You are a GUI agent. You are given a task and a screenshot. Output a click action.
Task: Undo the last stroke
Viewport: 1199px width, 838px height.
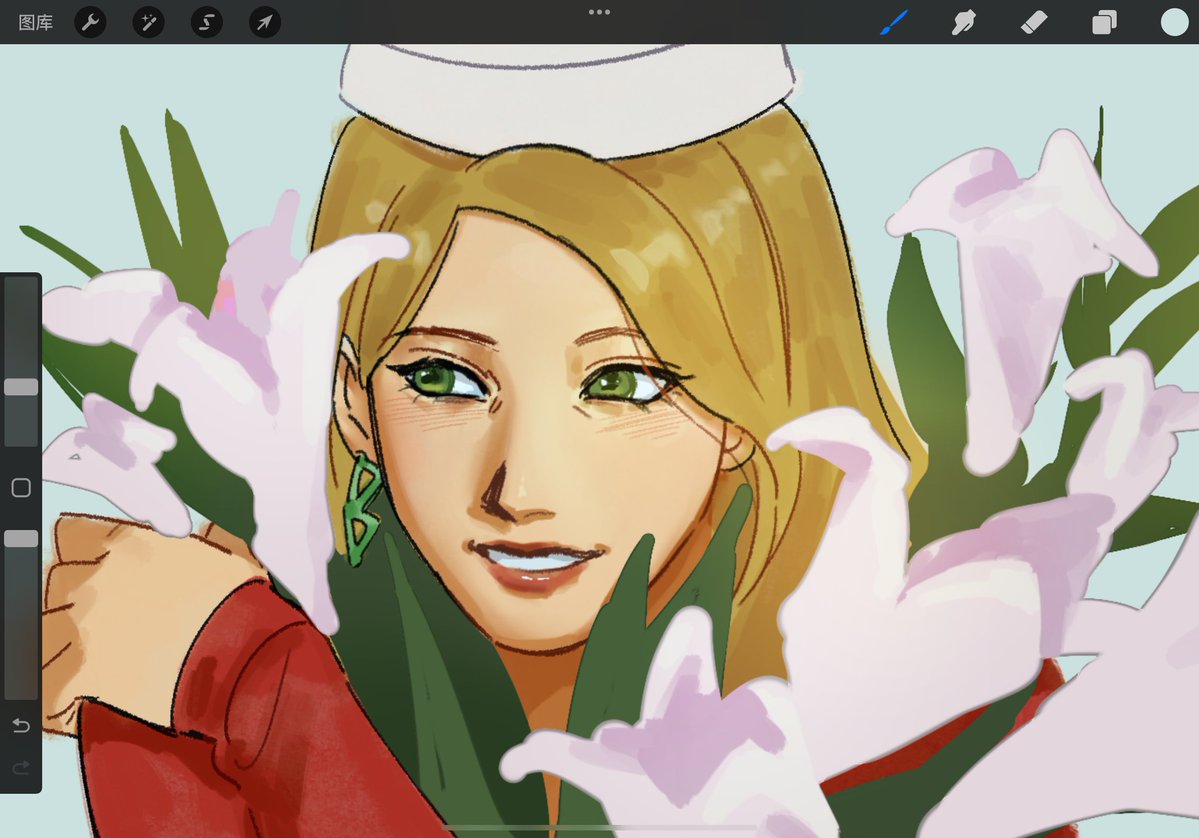pos(21,725)
